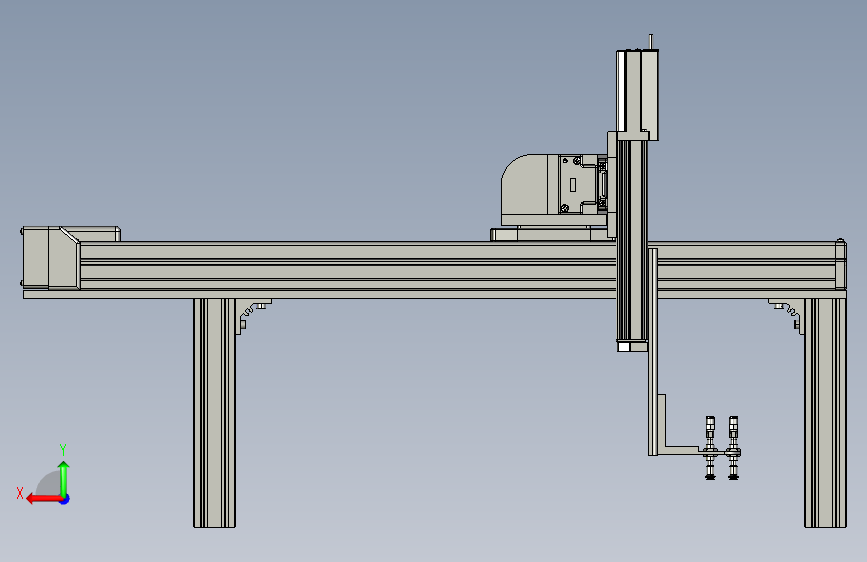Select the left support leg of the gantry
This screenshot has width=867, height=562.
point(215,413)
